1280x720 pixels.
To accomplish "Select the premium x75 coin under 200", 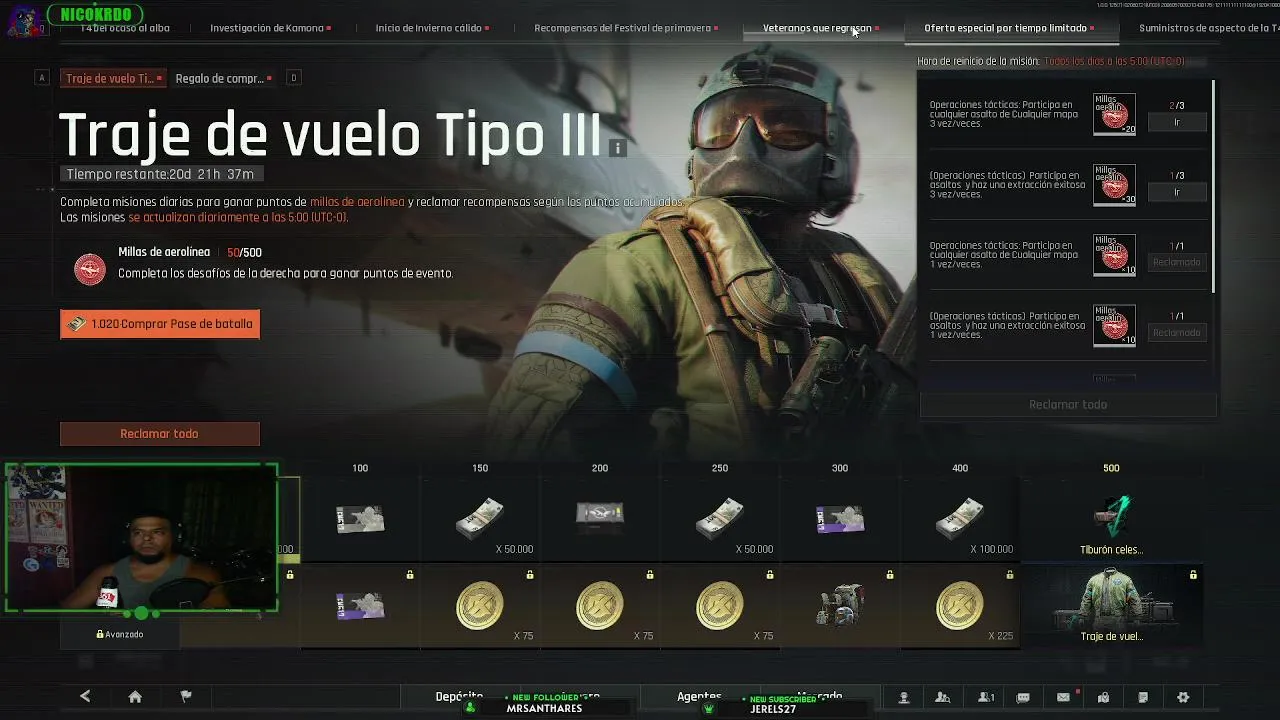I will (x=600, y=606).
